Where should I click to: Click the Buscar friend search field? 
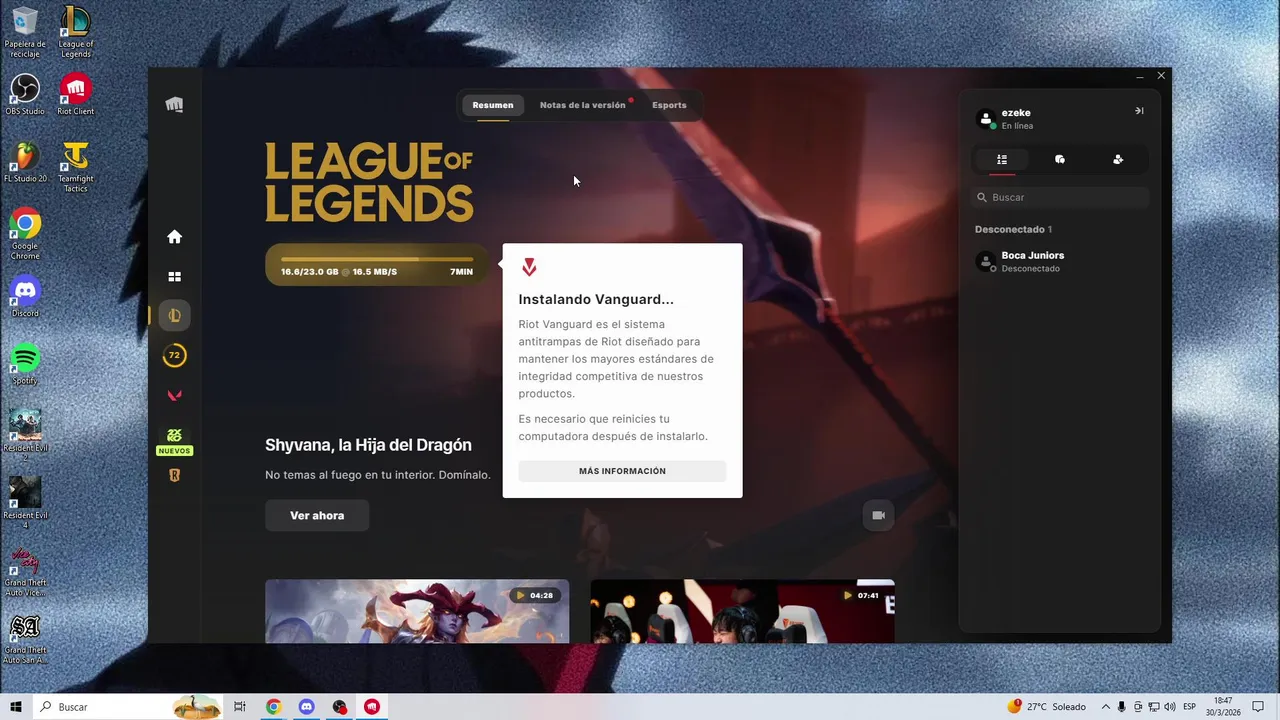pos(1060,198)
